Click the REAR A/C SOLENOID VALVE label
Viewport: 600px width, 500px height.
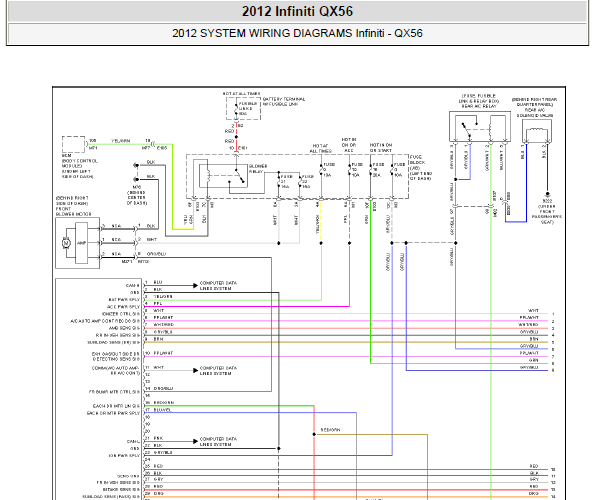pyautogui.click(x=535, y=107)
